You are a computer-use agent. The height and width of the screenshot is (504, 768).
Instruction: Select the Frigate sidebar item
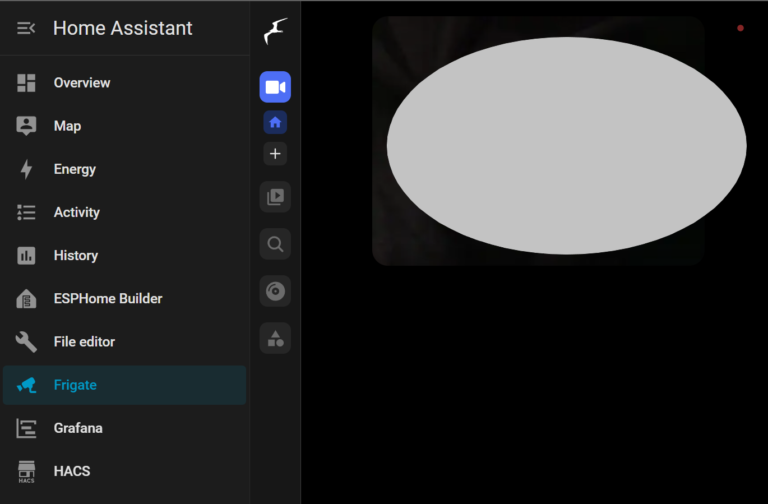tap(124, 385)
